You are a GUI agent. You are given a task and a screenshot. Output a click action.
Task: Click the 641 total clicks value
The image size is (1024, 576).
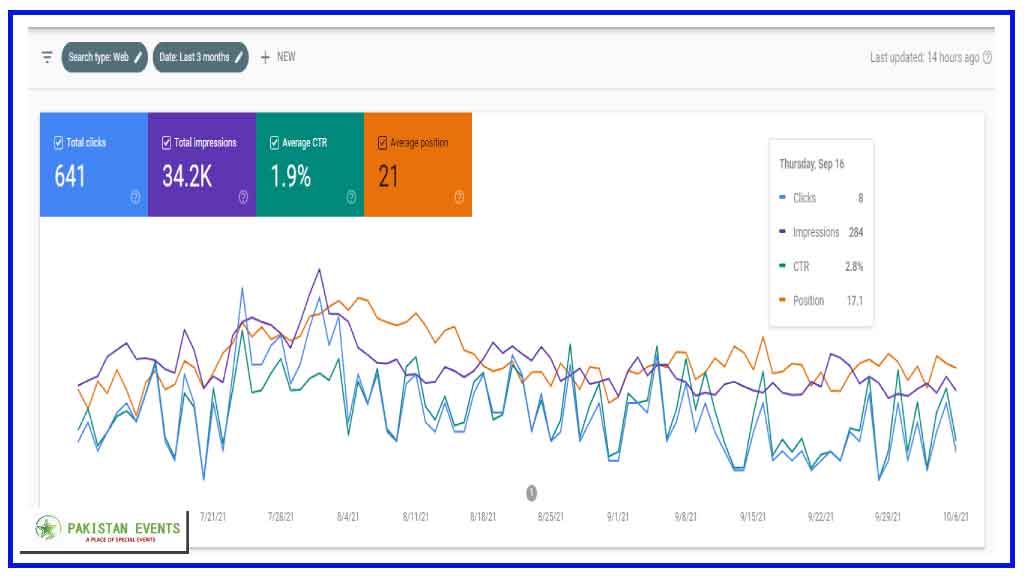tap(70, 176)
